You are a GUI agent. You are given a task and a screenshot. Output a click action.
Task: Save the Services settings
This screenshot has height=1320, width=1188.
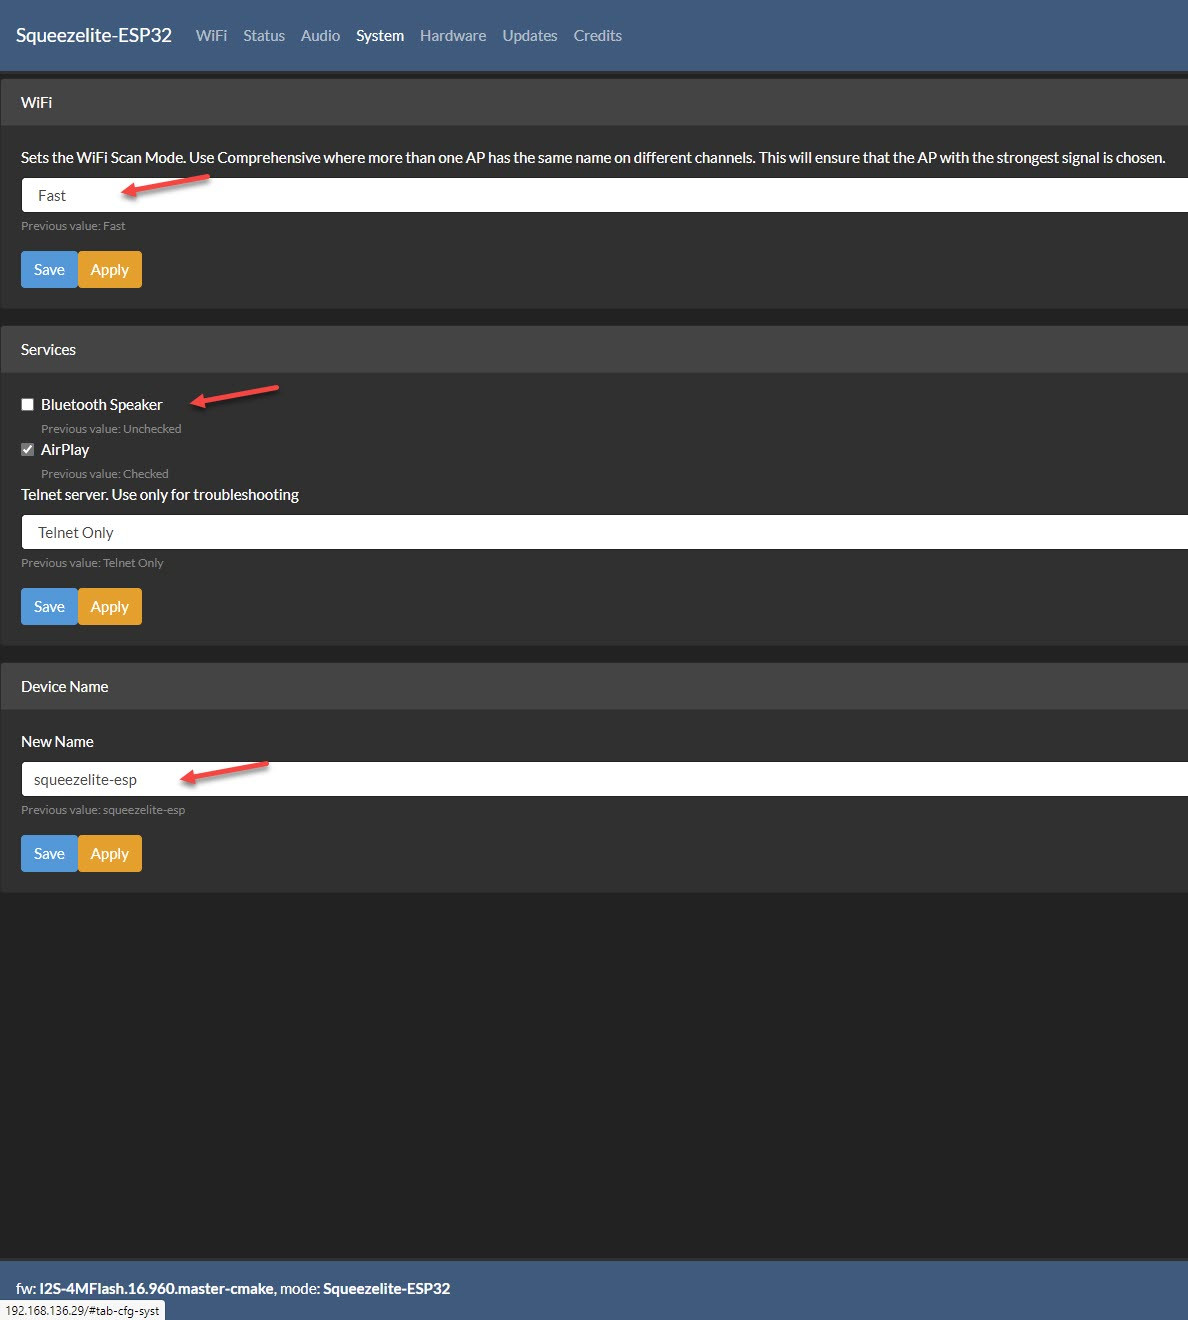tap(49, 607)
